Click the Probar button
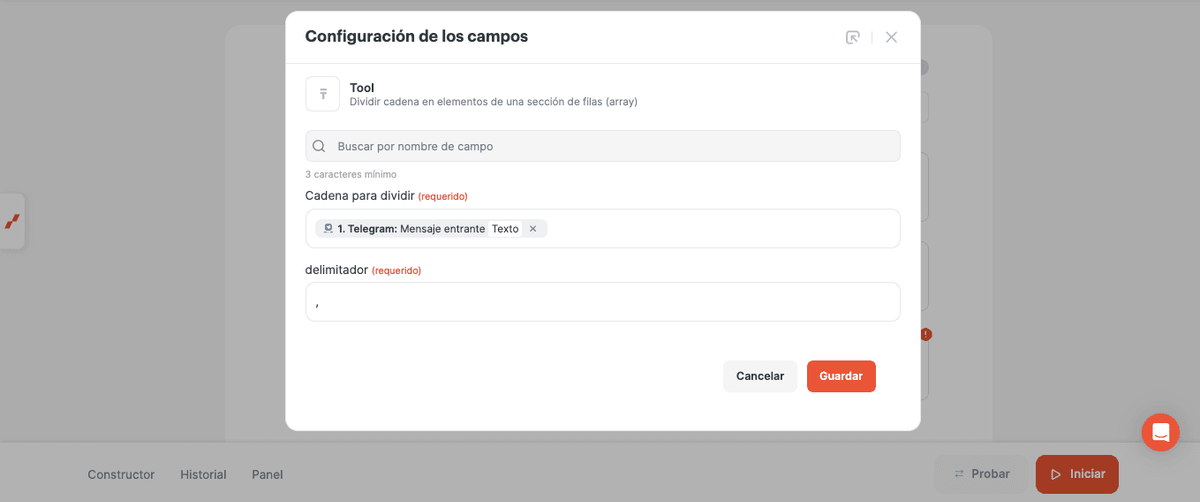Screen dimensions: 1200x502 (x=981, y=474)
